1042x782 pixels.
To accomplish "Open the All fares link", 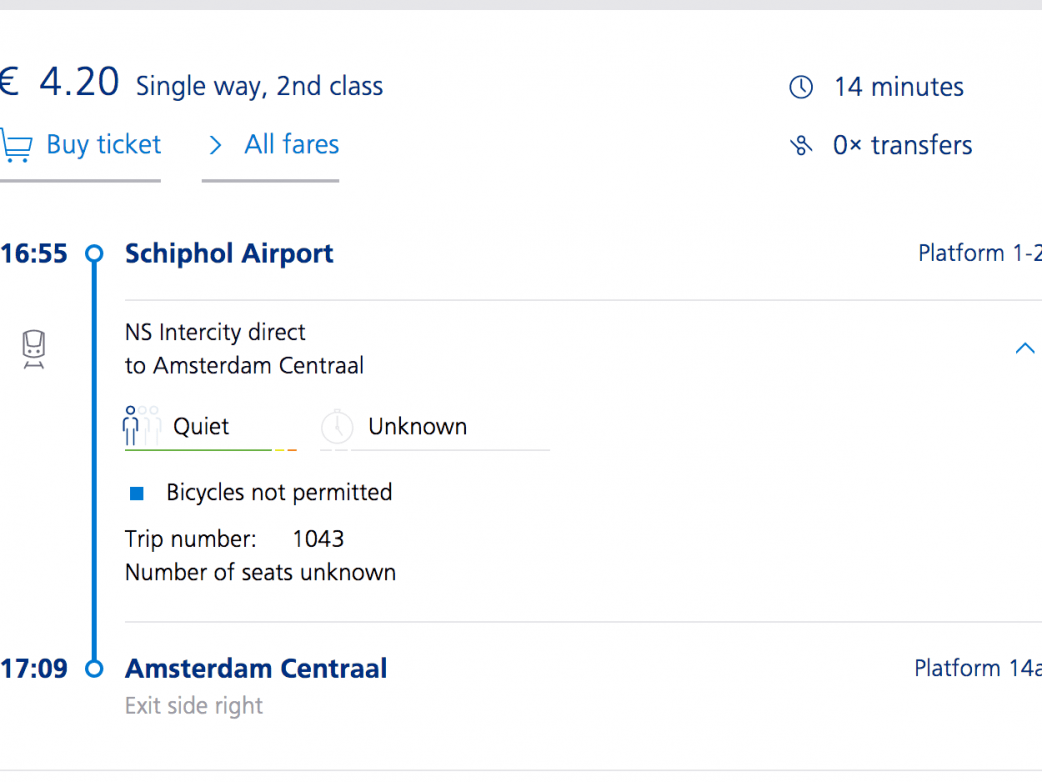I will [291, 145].
